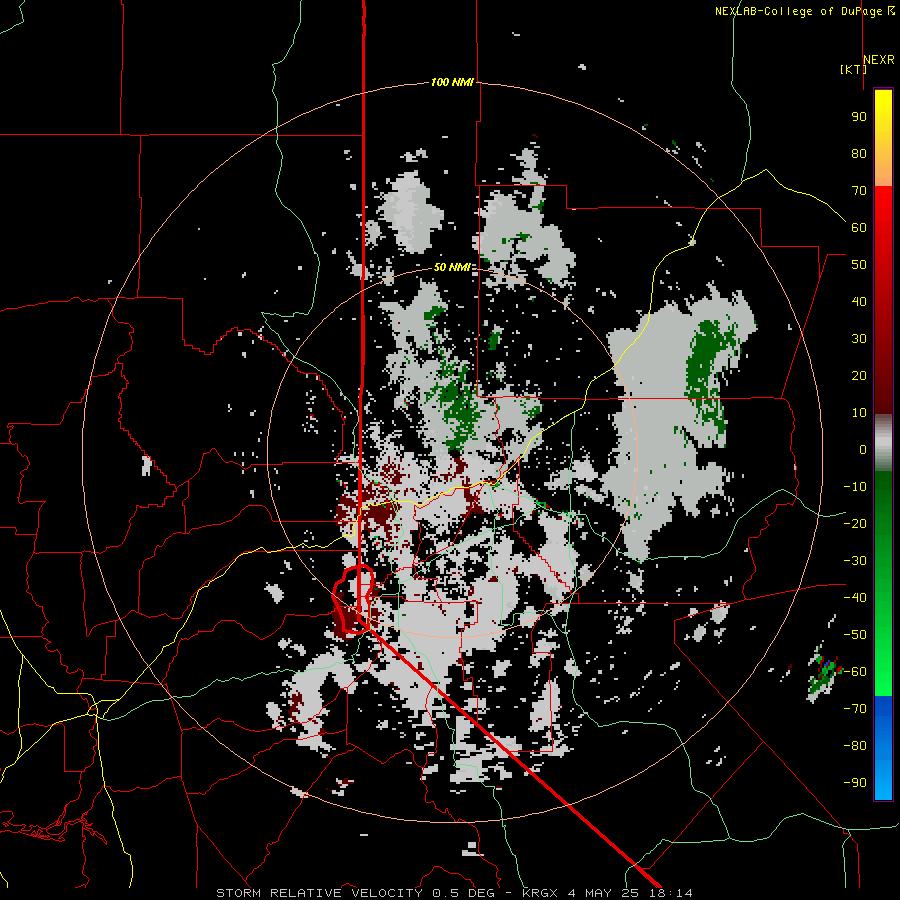The width and height of the screenshot is (900, 900).
Task: Click the 90 knot scale label at top
Action: [x=859, y=117]
